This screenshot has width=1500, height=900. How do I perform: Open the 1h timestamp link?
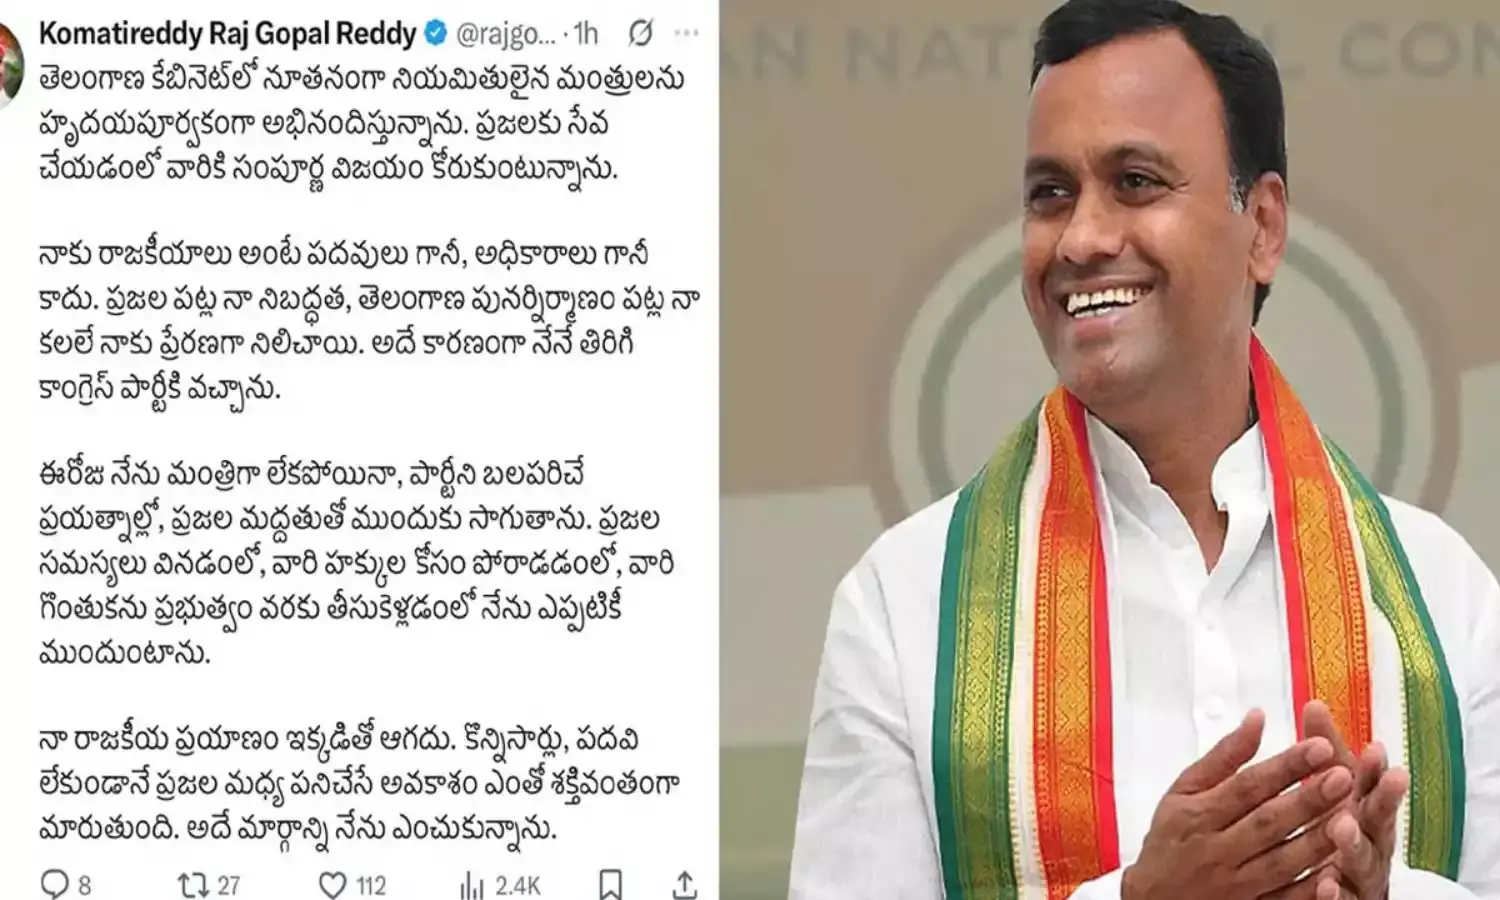pyautogui.click(x=586, y=34)
